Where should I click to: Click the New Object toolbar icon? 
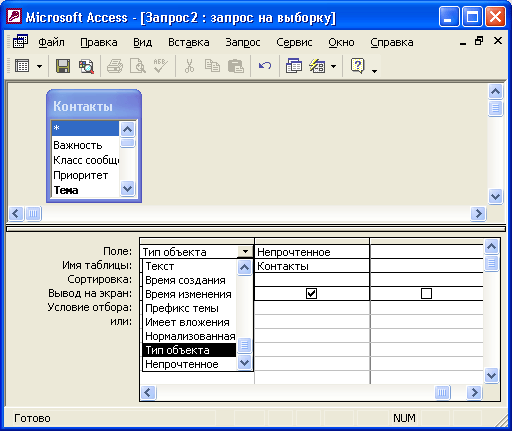point(317,66)
